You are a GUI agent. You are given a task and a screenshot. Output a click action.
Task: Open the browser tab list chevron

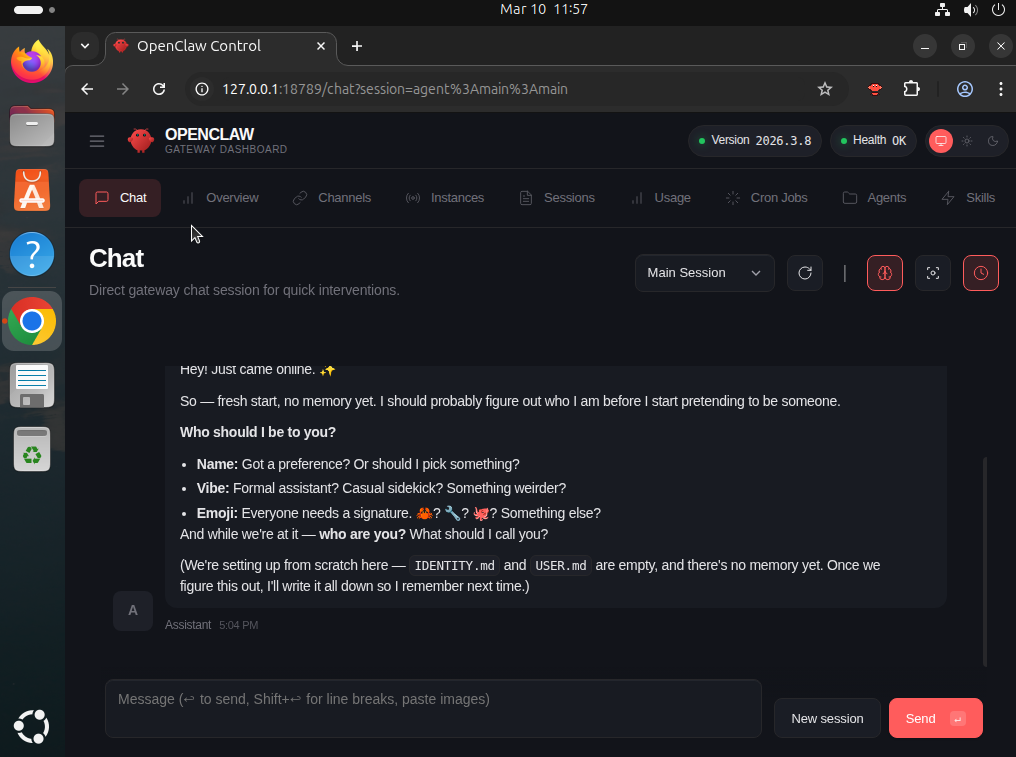(85, 46)
